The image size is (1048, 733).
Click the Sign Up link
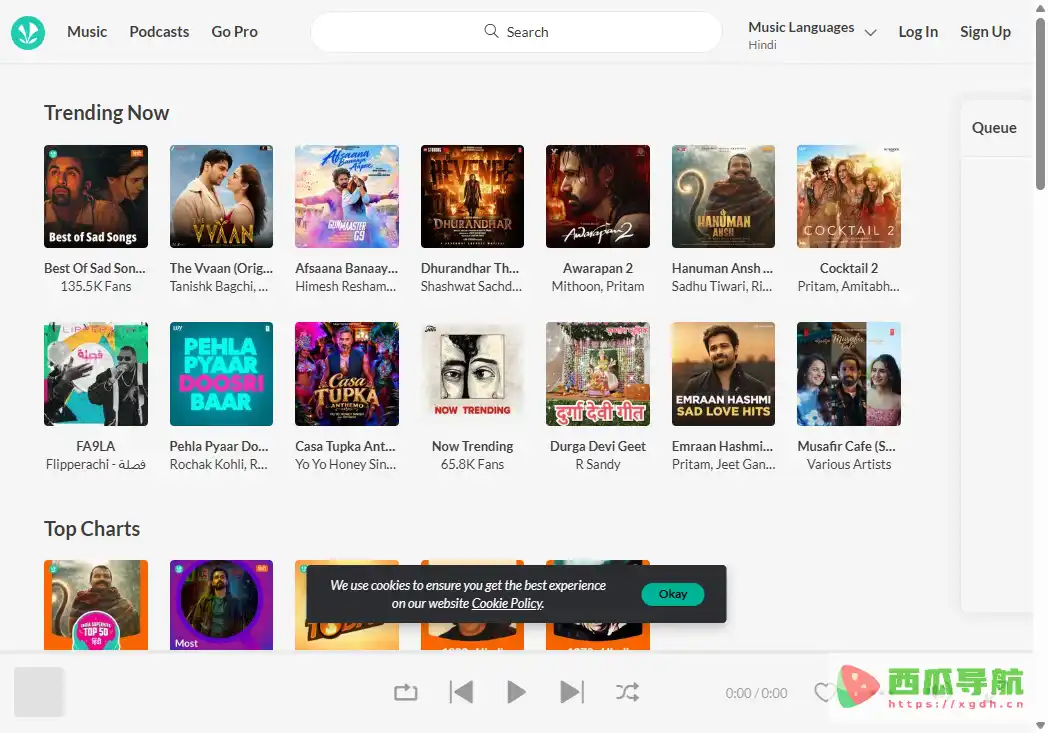coord(985,31)
